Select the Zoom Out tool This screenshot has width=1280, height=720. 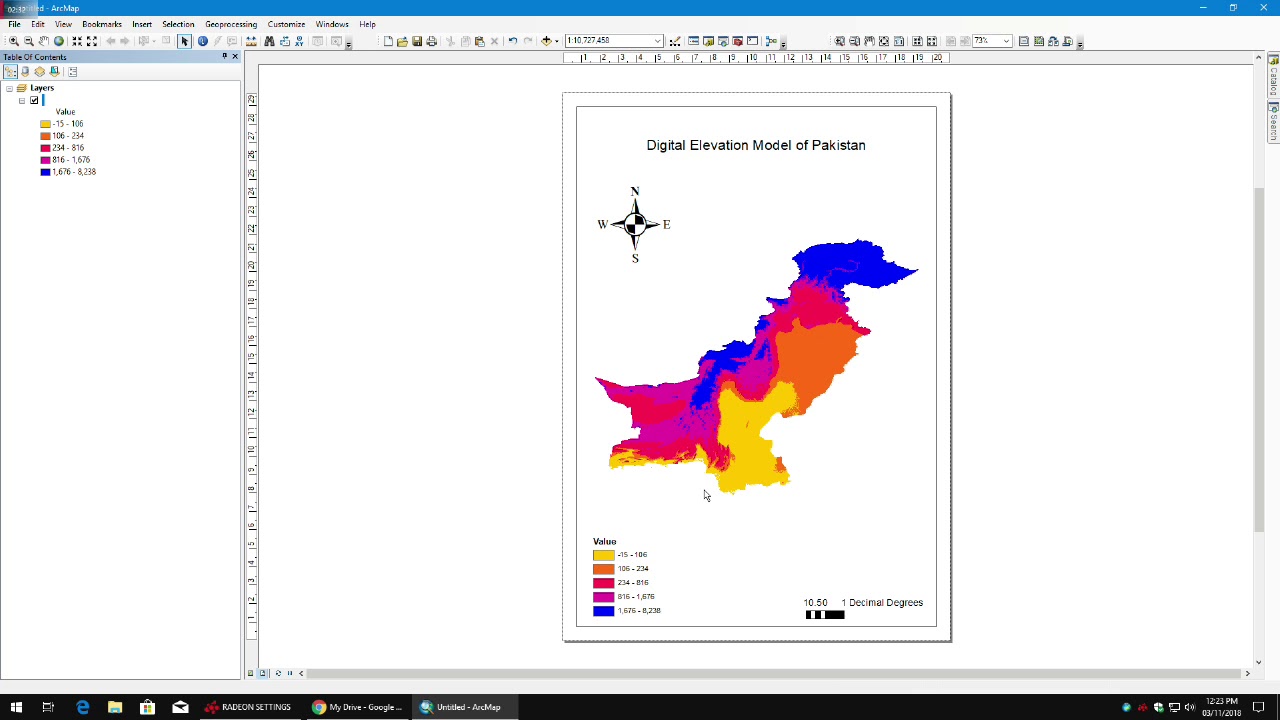29,41
